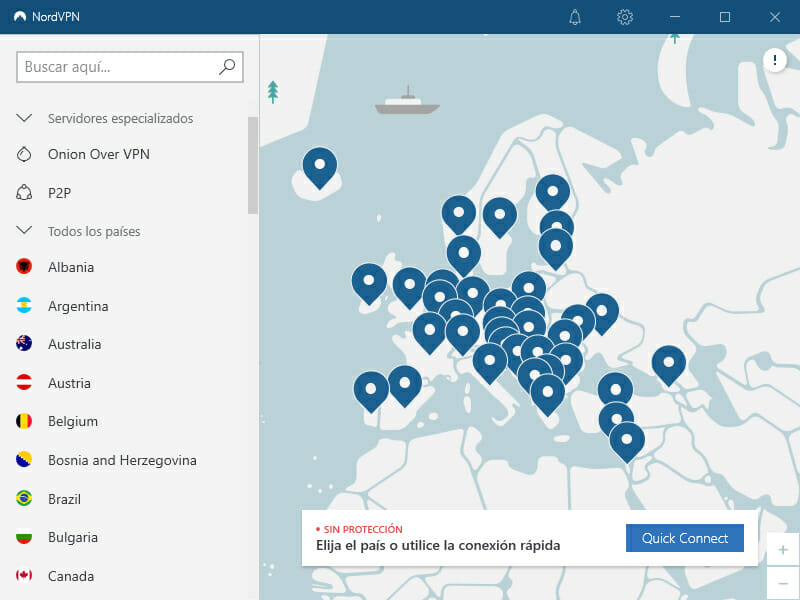The height and width of the screenshot is (600, 800).
Task: Select the Iceland map pin
Action: (x=320, y=168)
